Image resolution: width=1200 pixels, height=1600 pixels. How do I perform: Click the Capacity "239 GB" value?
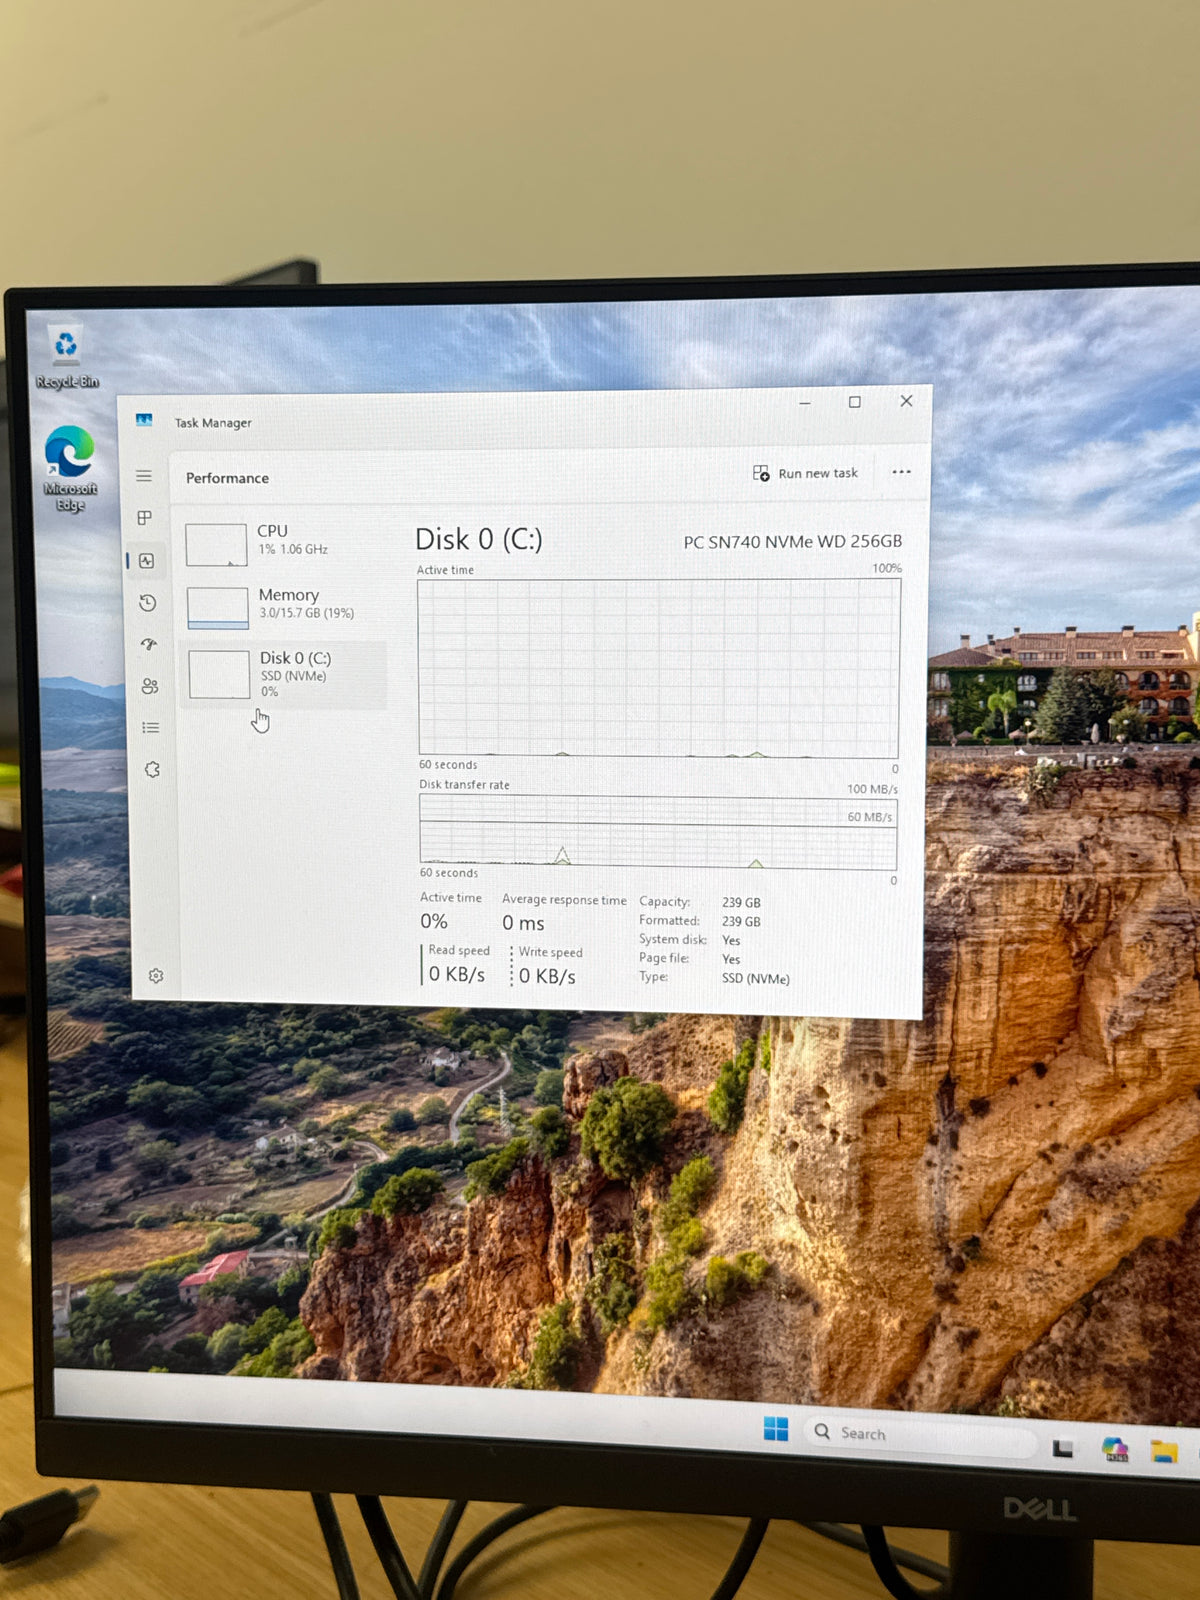741,902
